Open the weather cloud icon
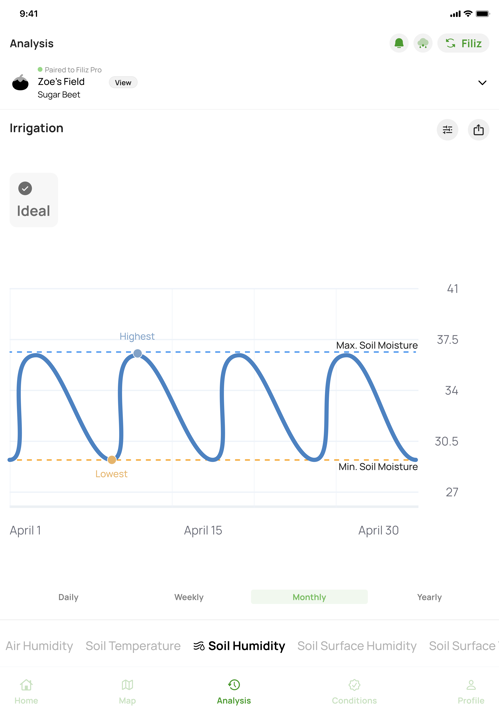The height and width of the screenshot is (714, 499). [423, 43]
